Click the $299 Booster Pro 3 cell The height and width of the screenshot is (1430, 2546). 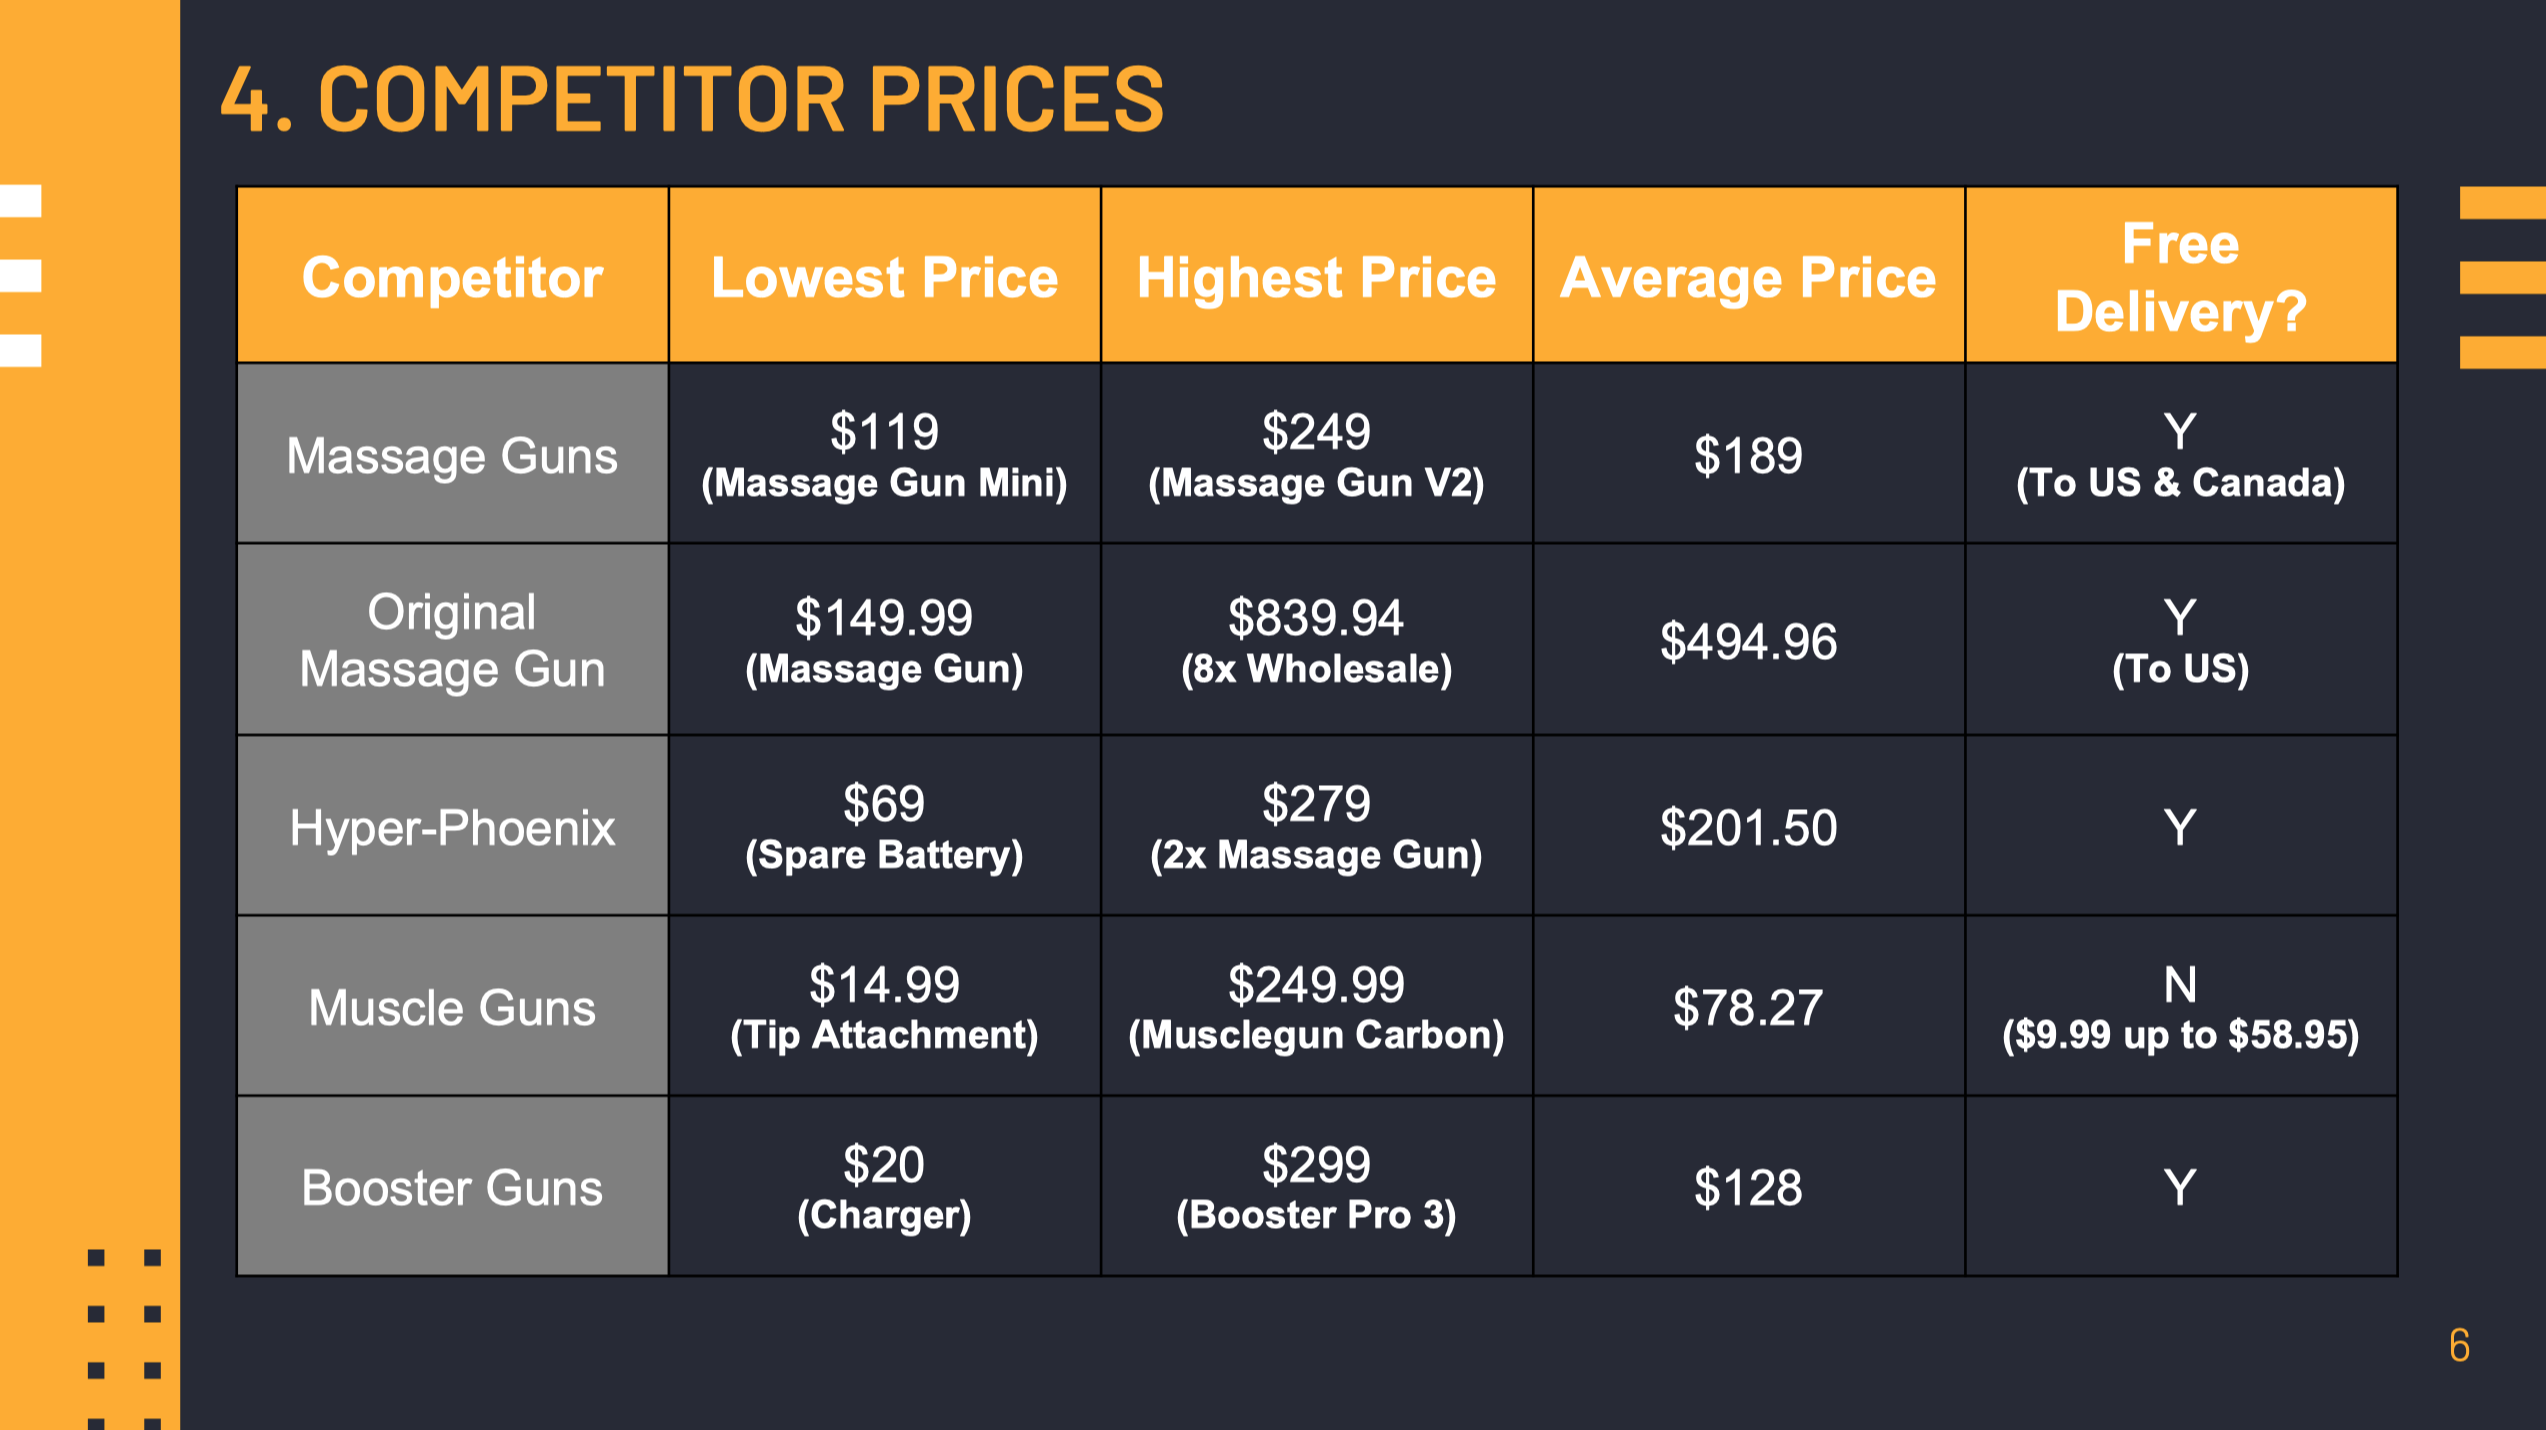tap(1316, 1186)
